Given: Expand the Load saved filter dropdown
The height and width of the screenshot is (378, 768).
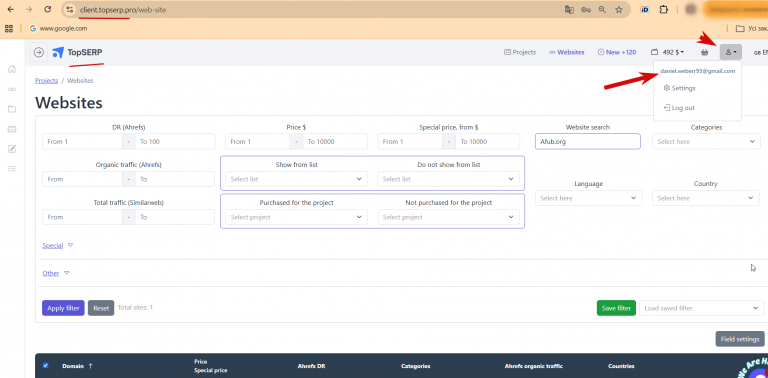Looking at the screenshot, I should (701, 308).
